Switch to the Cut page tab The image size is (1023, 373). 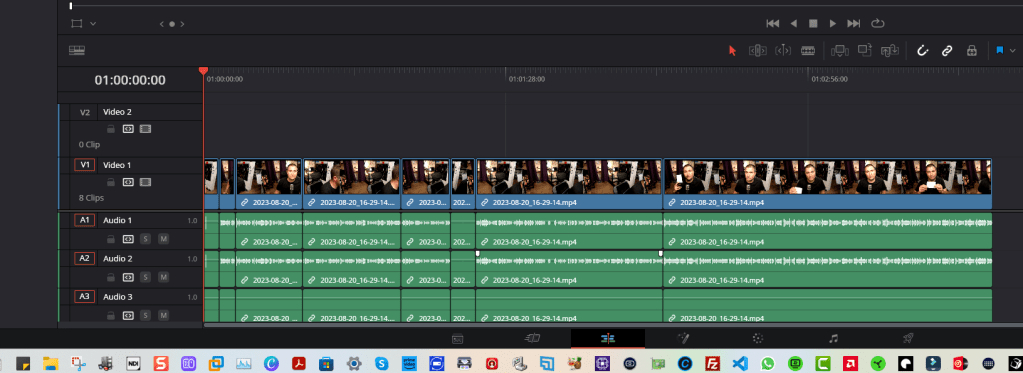coord(533,338)
